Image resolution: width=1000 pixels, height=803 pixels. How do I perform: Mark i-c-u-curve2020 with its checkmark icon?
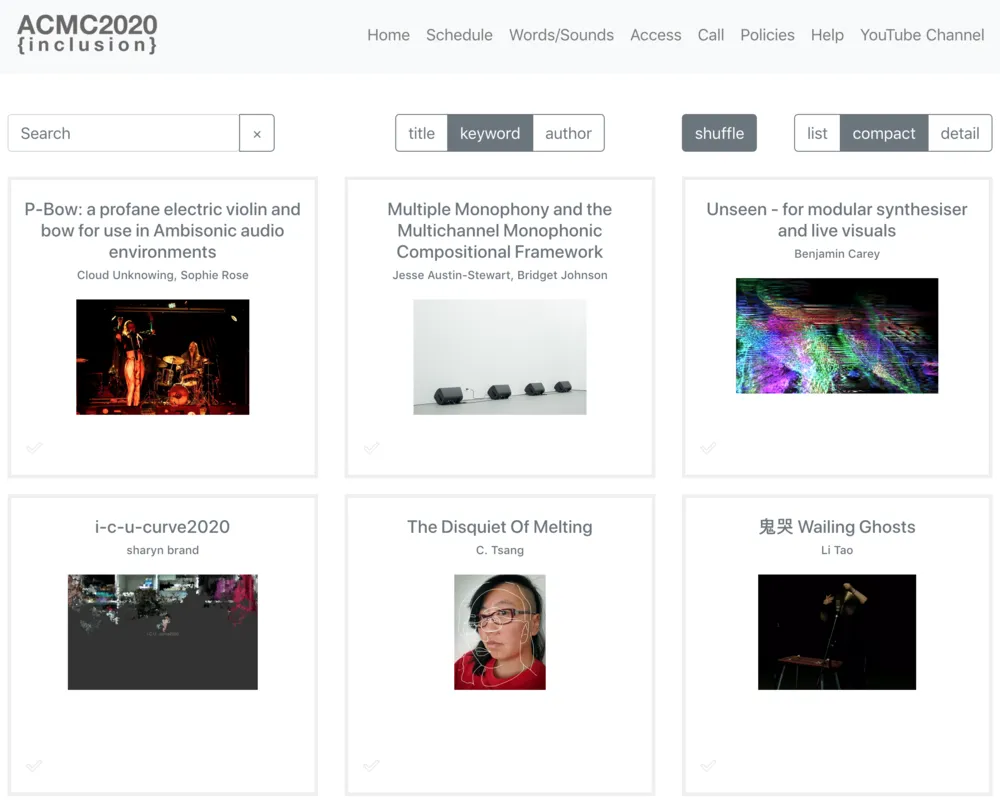(33, 766)
